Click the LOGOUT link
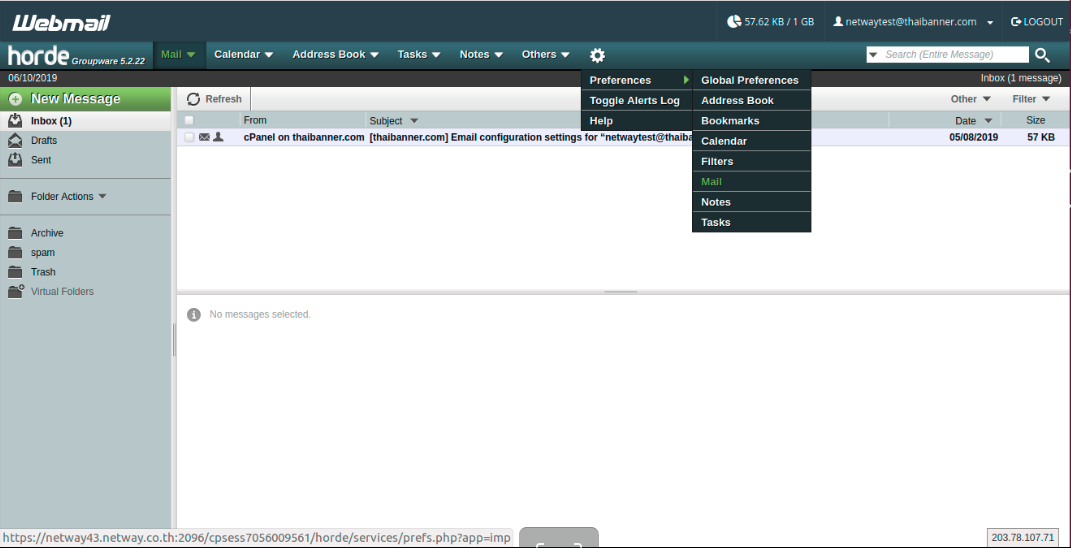This screenshot has height=548, width=1071. (1037, 21)
